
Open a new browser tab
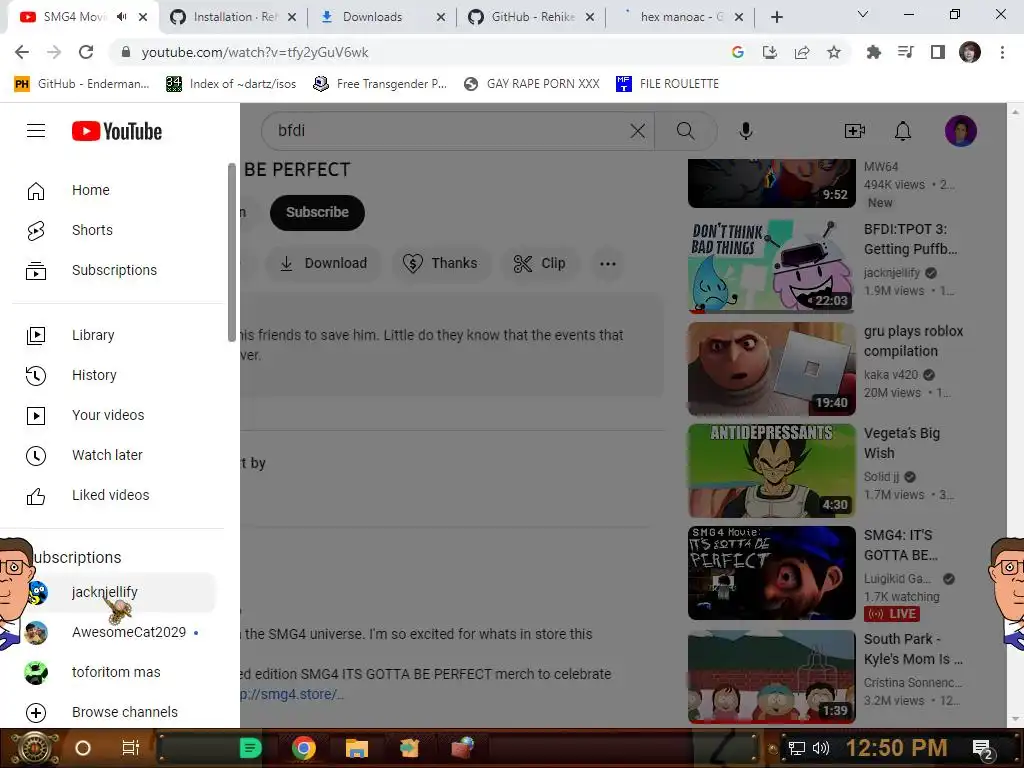(x=776, y=18)
